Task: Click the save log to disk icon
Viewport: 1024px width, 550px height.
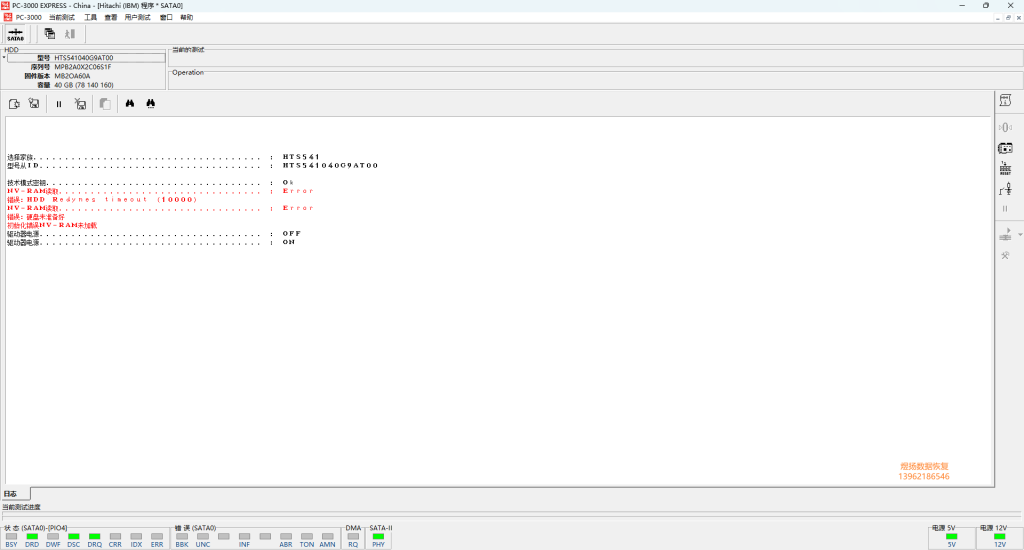Action: (x=34, y=104)
